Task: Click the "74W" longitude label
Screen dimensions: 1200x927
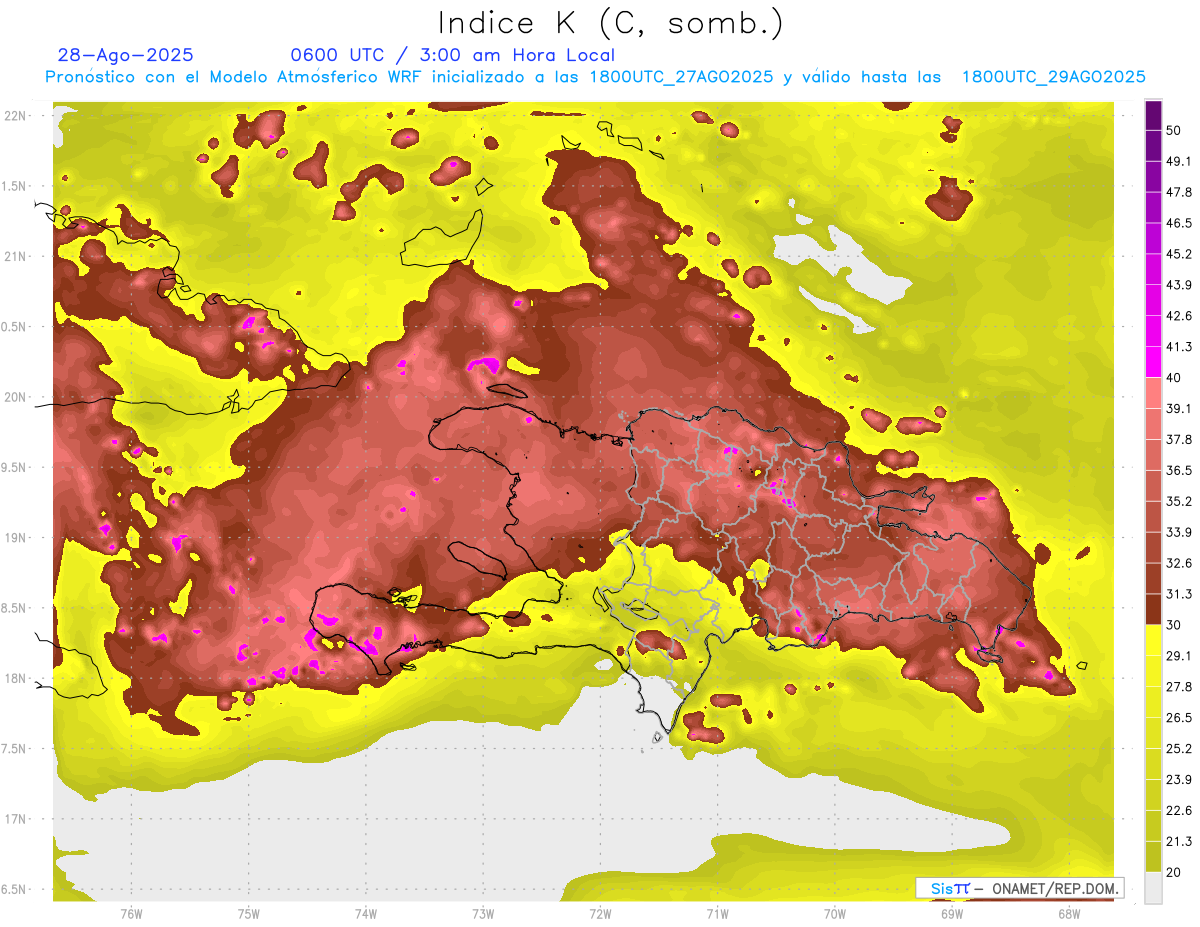Action: click(365, 914)
